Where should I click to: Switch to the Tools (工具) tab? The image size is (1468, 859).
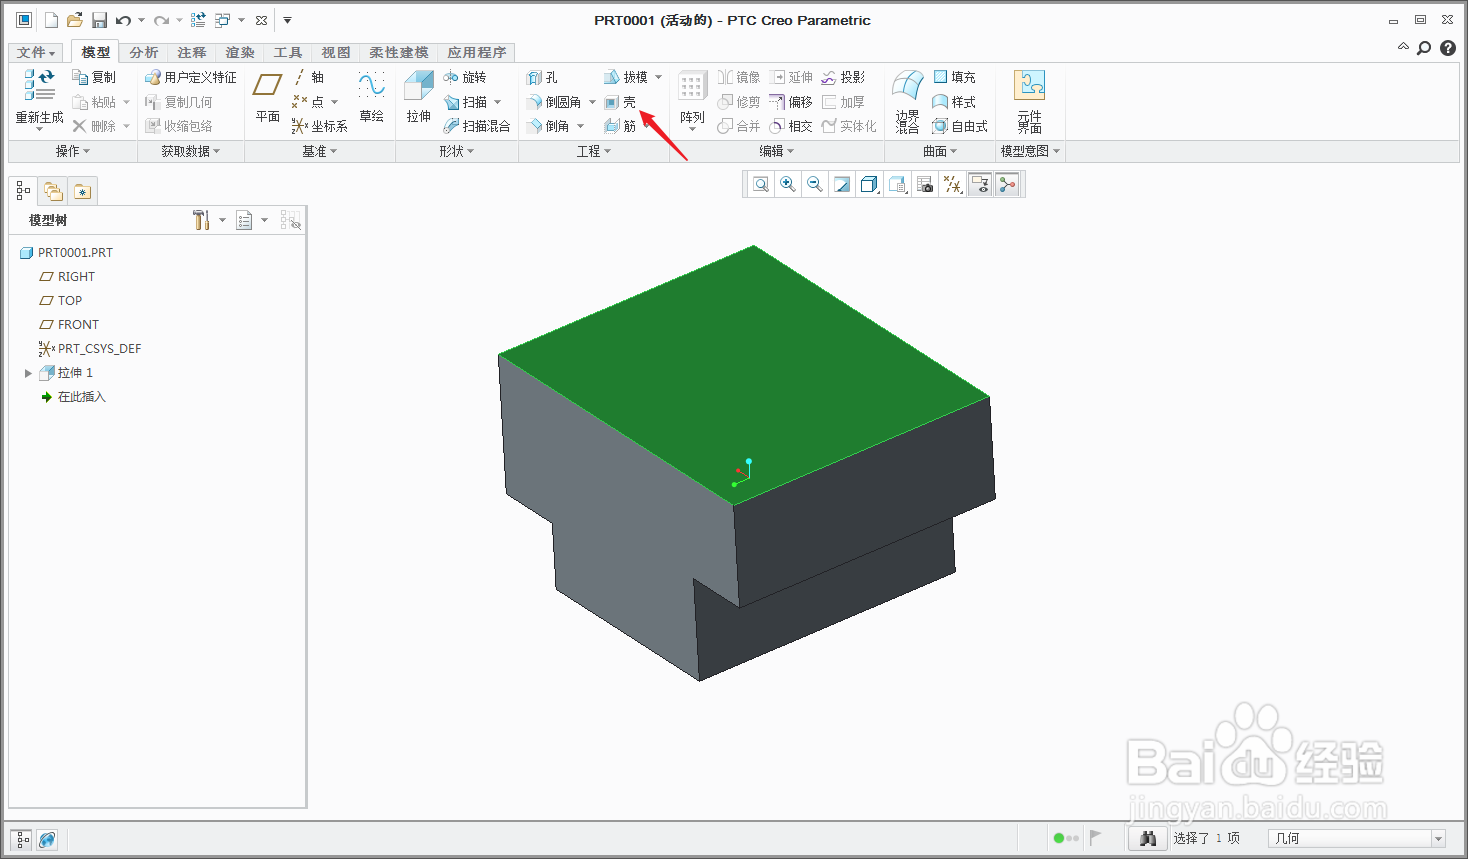[x=288, y=52]
